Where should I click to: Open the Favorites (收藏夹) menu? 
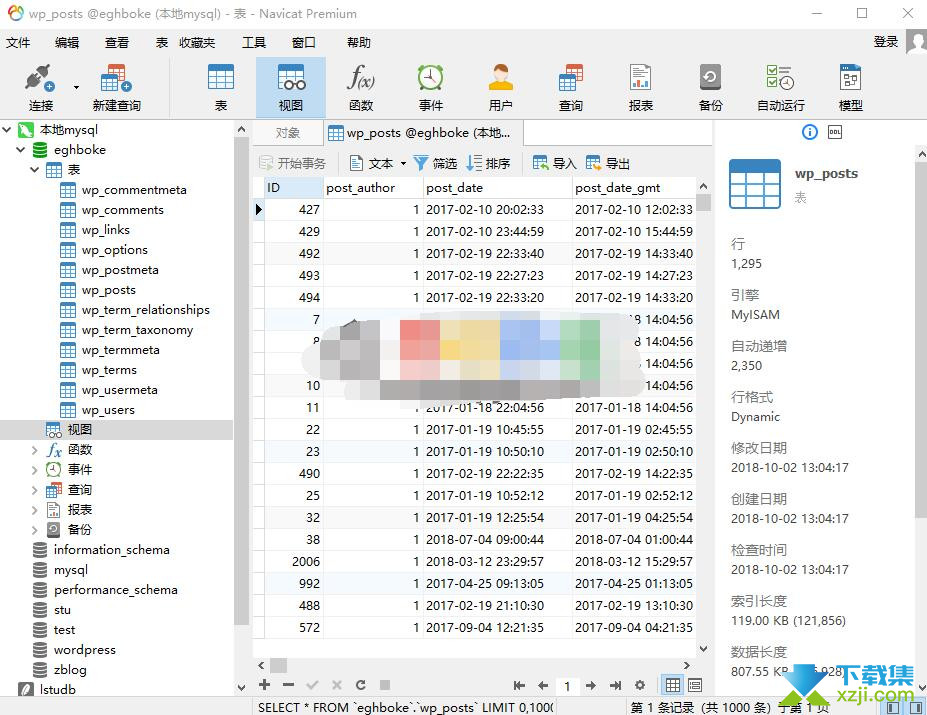point(197,43)
